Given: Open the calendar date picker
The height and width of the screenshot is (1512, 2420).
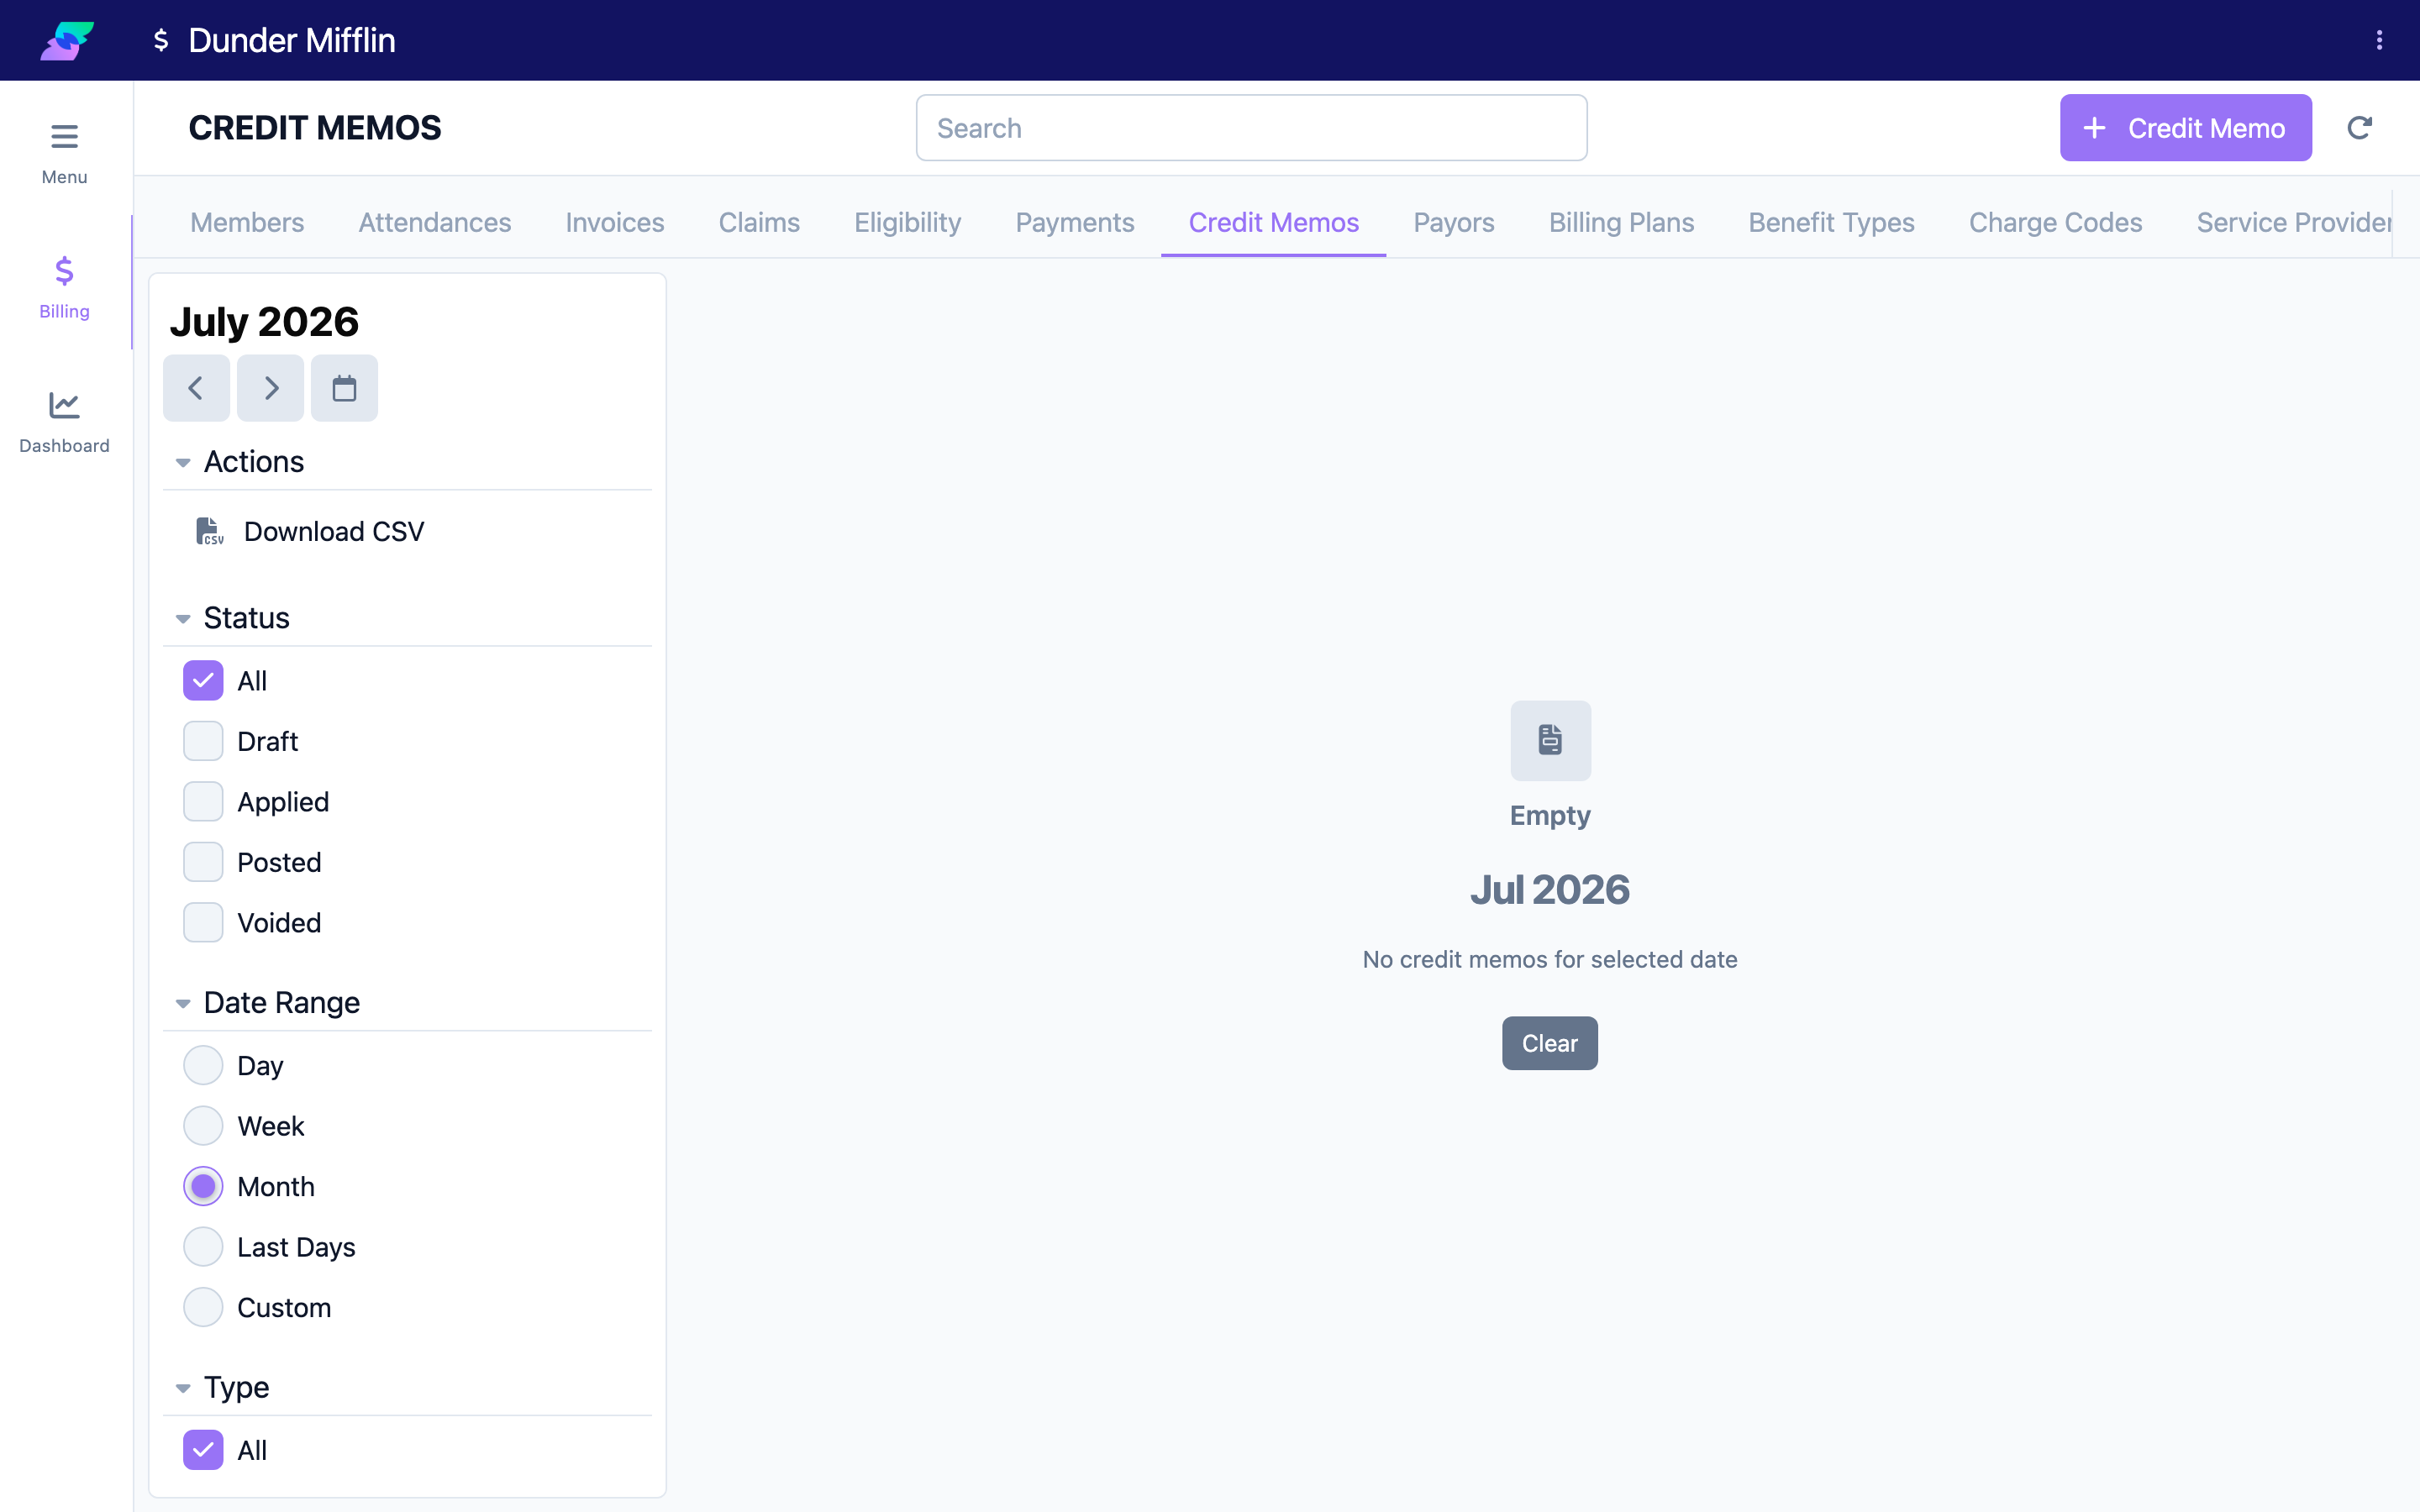Looking at the screenshot, I should (x=344, y=388).
